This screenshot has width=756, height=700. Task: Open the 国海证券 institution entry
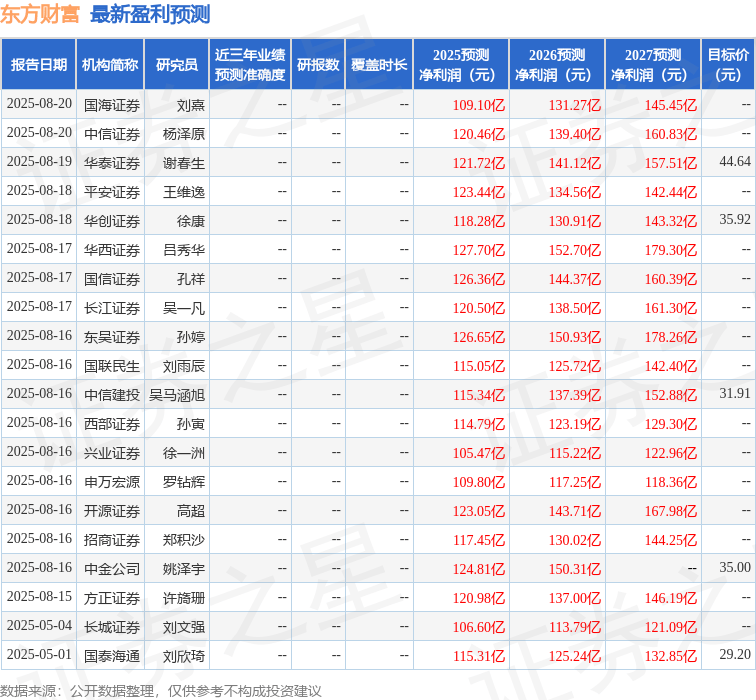[112, 104]
